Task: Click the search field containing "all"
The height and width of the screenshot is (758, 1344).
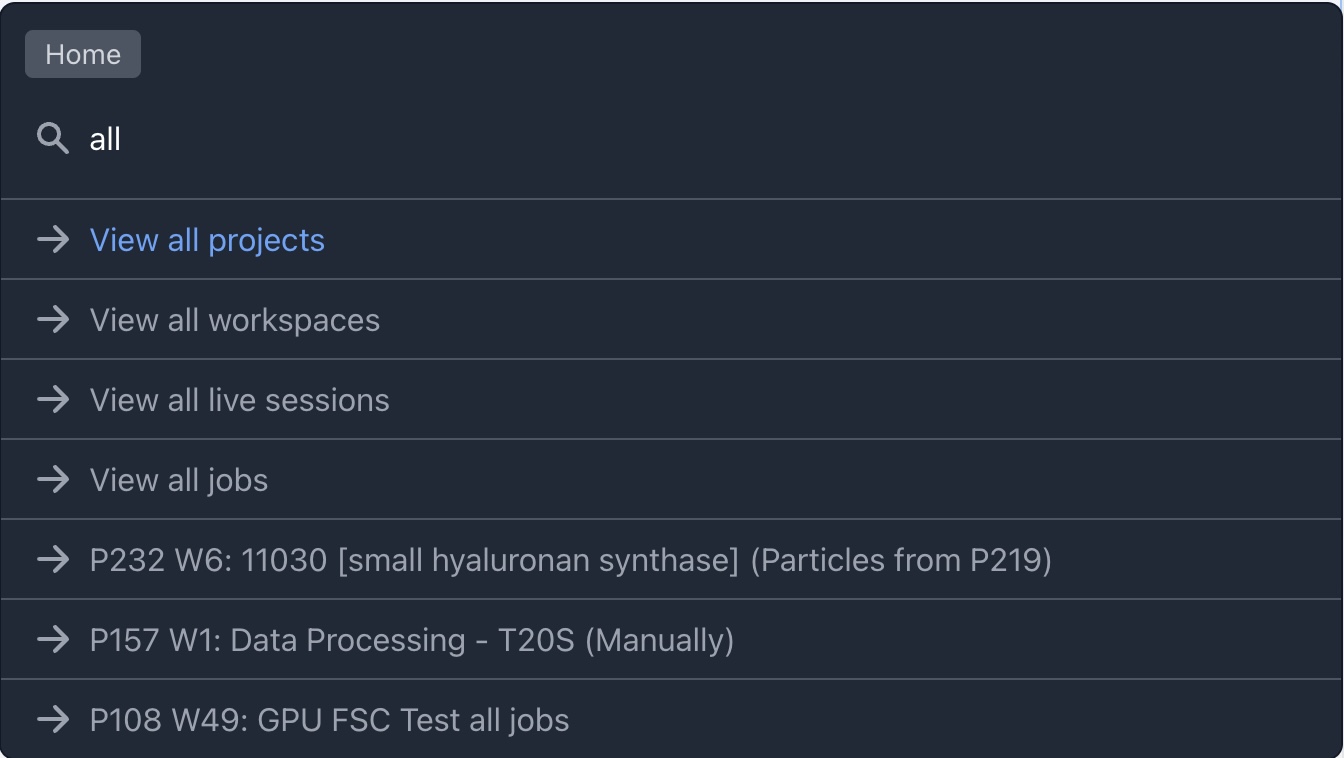Action: tap(600, 138)
